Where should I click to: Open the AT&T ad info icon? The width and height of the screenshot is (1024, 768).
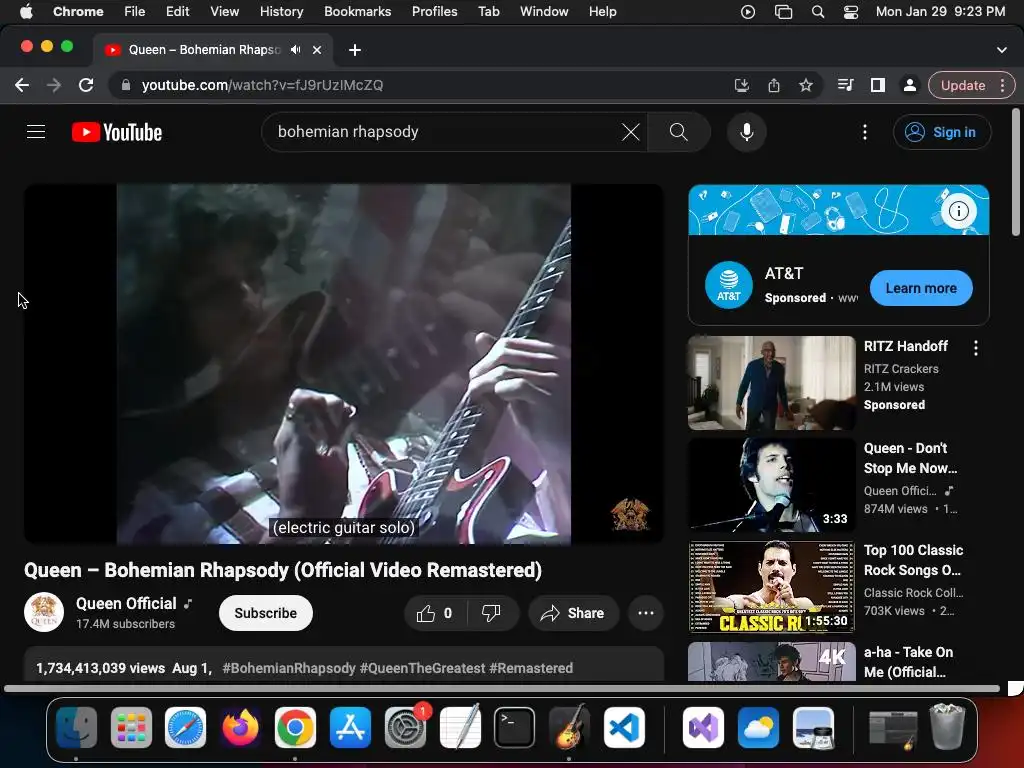click(x=958, y=211)
